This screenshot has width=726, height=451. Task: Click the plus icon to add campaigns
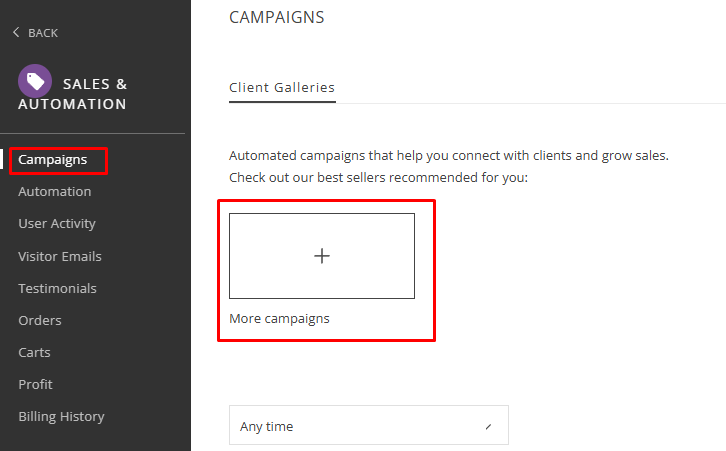click(x=322, y=256)
